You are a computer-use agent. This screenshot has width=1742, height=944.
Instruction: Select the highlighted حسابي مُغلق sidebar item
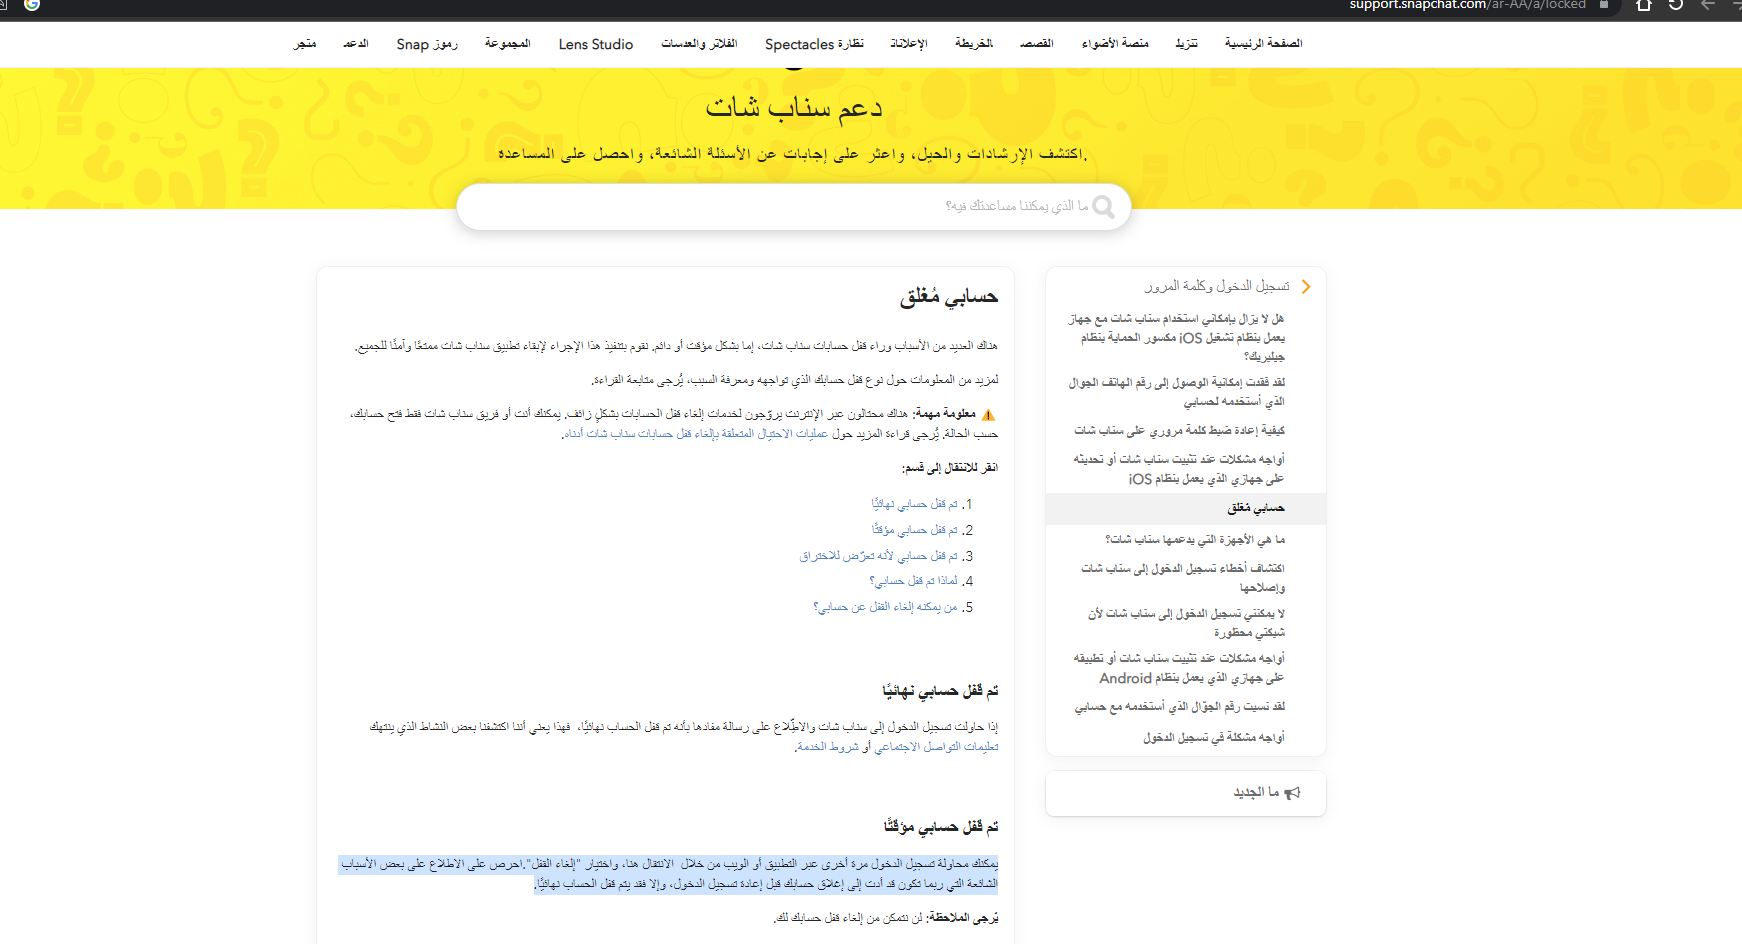pos(1186,508)
